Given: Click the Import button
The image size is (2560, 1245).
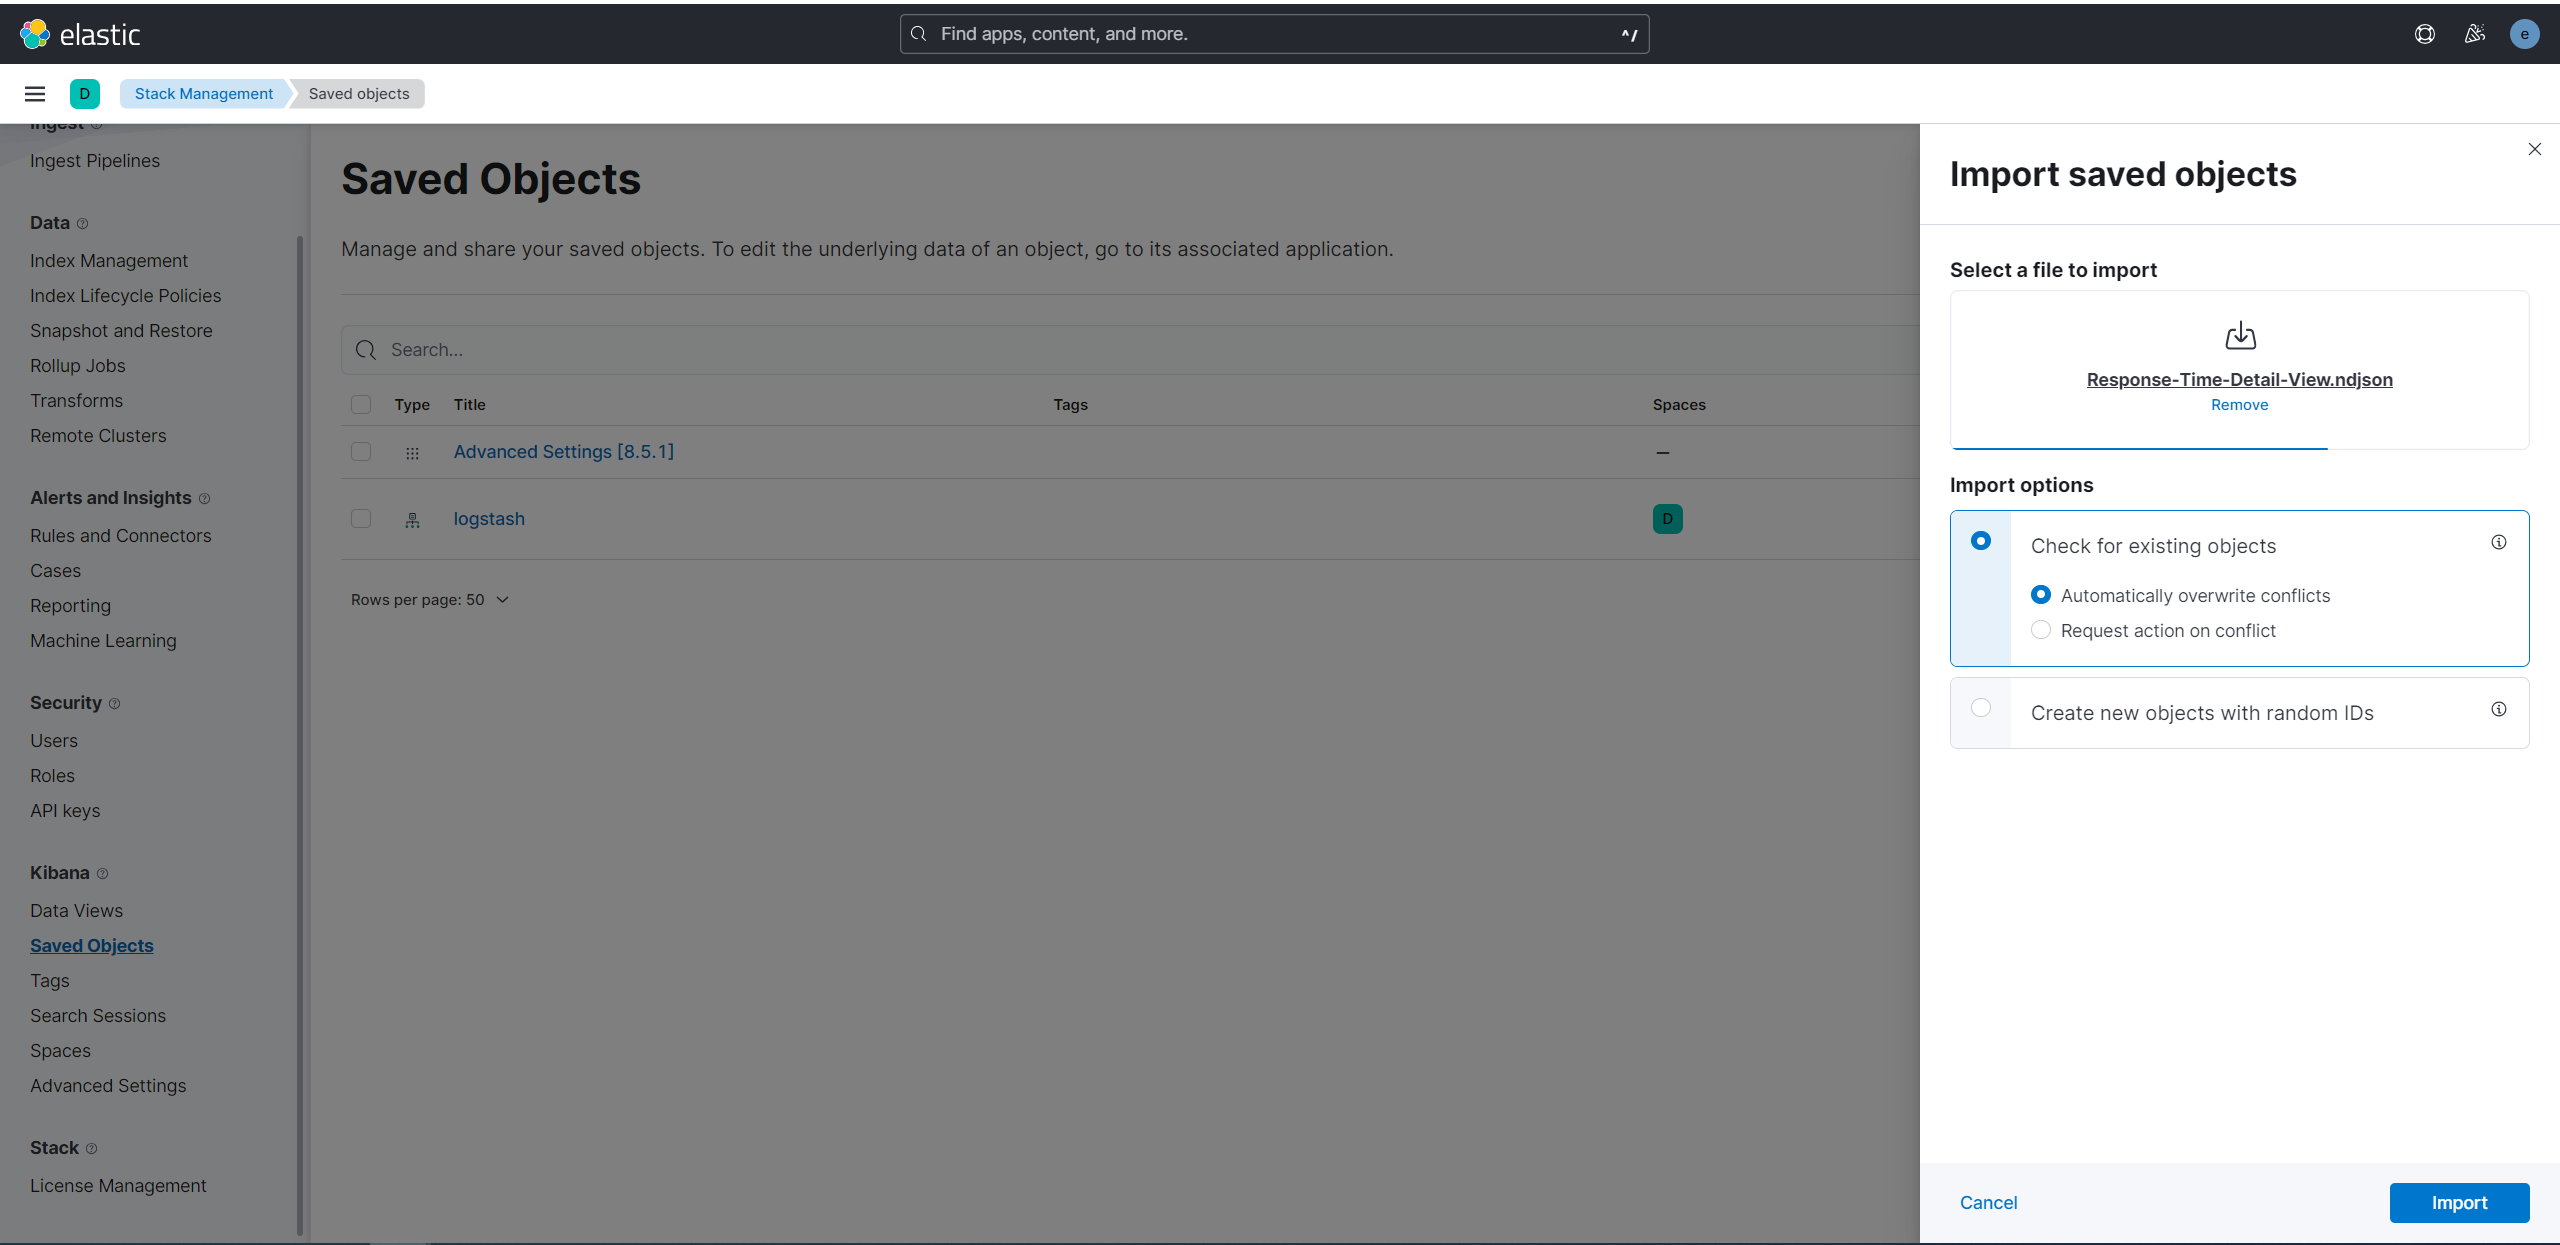Looking at the screenshot, I should coord(2459,1202).
